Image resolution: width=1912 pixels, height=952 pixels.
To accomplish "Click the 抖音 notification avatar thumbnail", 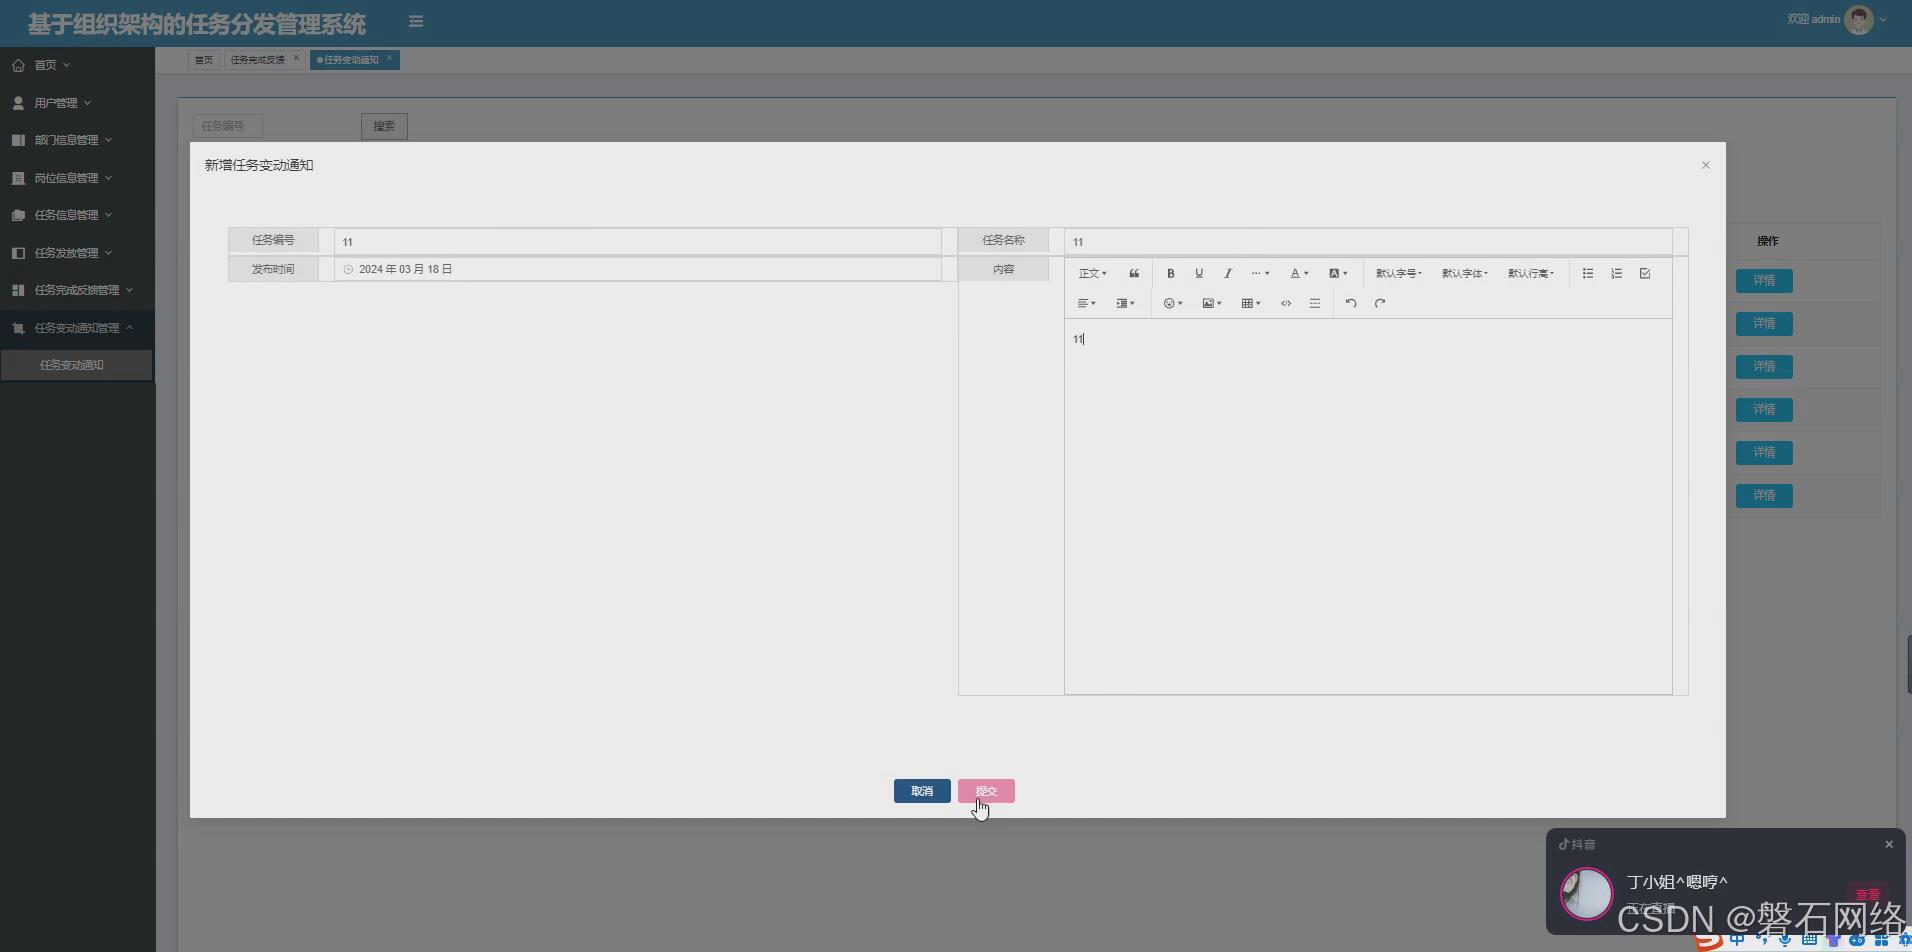I will 1587,893.
